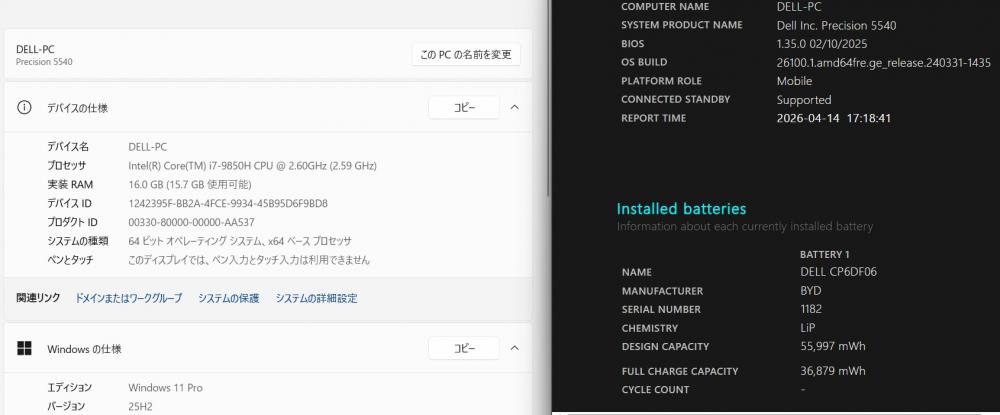Copy device specs with the コピー button
The height and width of the screenshot is (415, 1000).
coord(464,108)
